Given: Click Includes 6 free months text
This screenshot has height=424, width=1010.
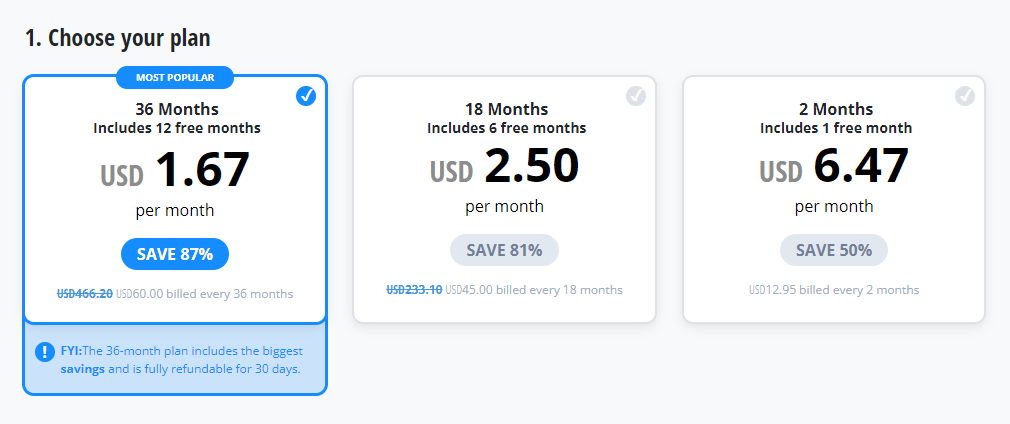Looking at the screenshot, I should 506,128.
